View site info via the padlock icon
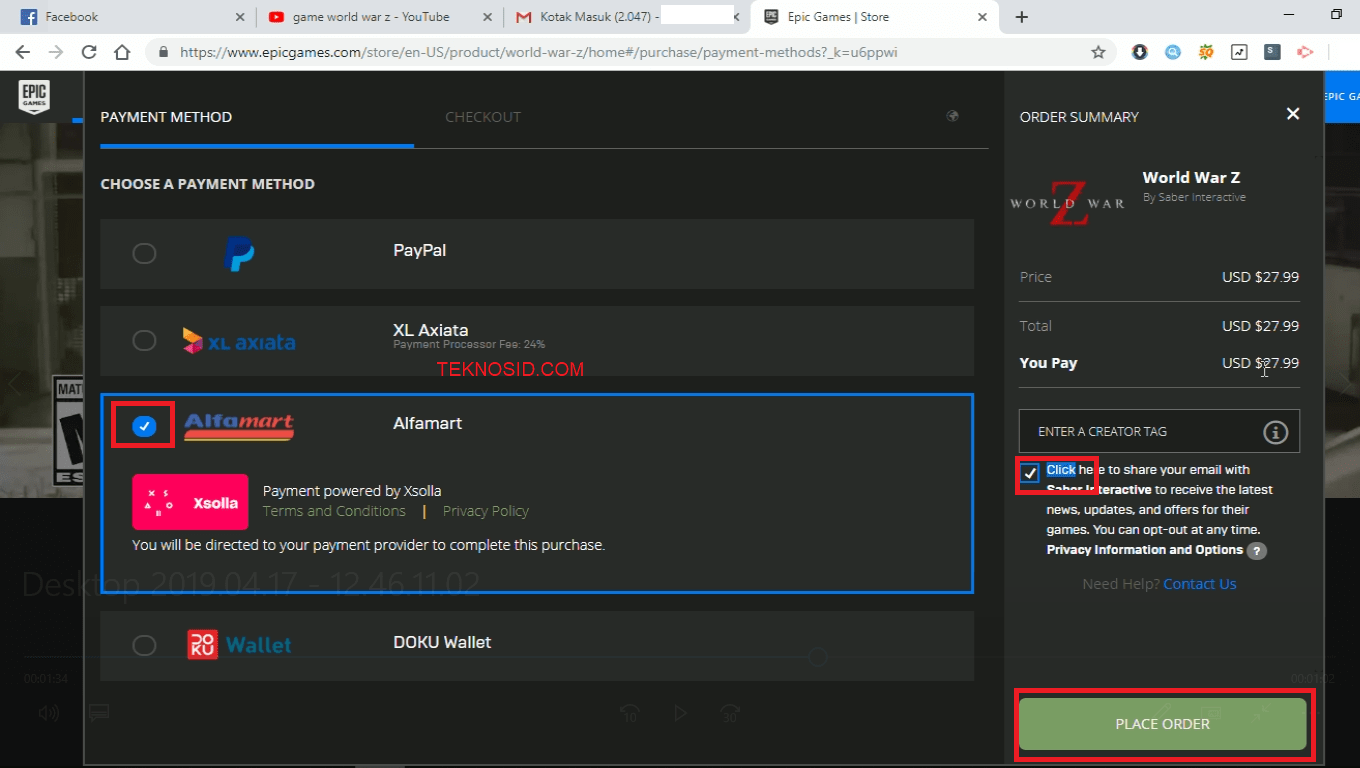This screenshot has width=1360, height=768. 163,52
